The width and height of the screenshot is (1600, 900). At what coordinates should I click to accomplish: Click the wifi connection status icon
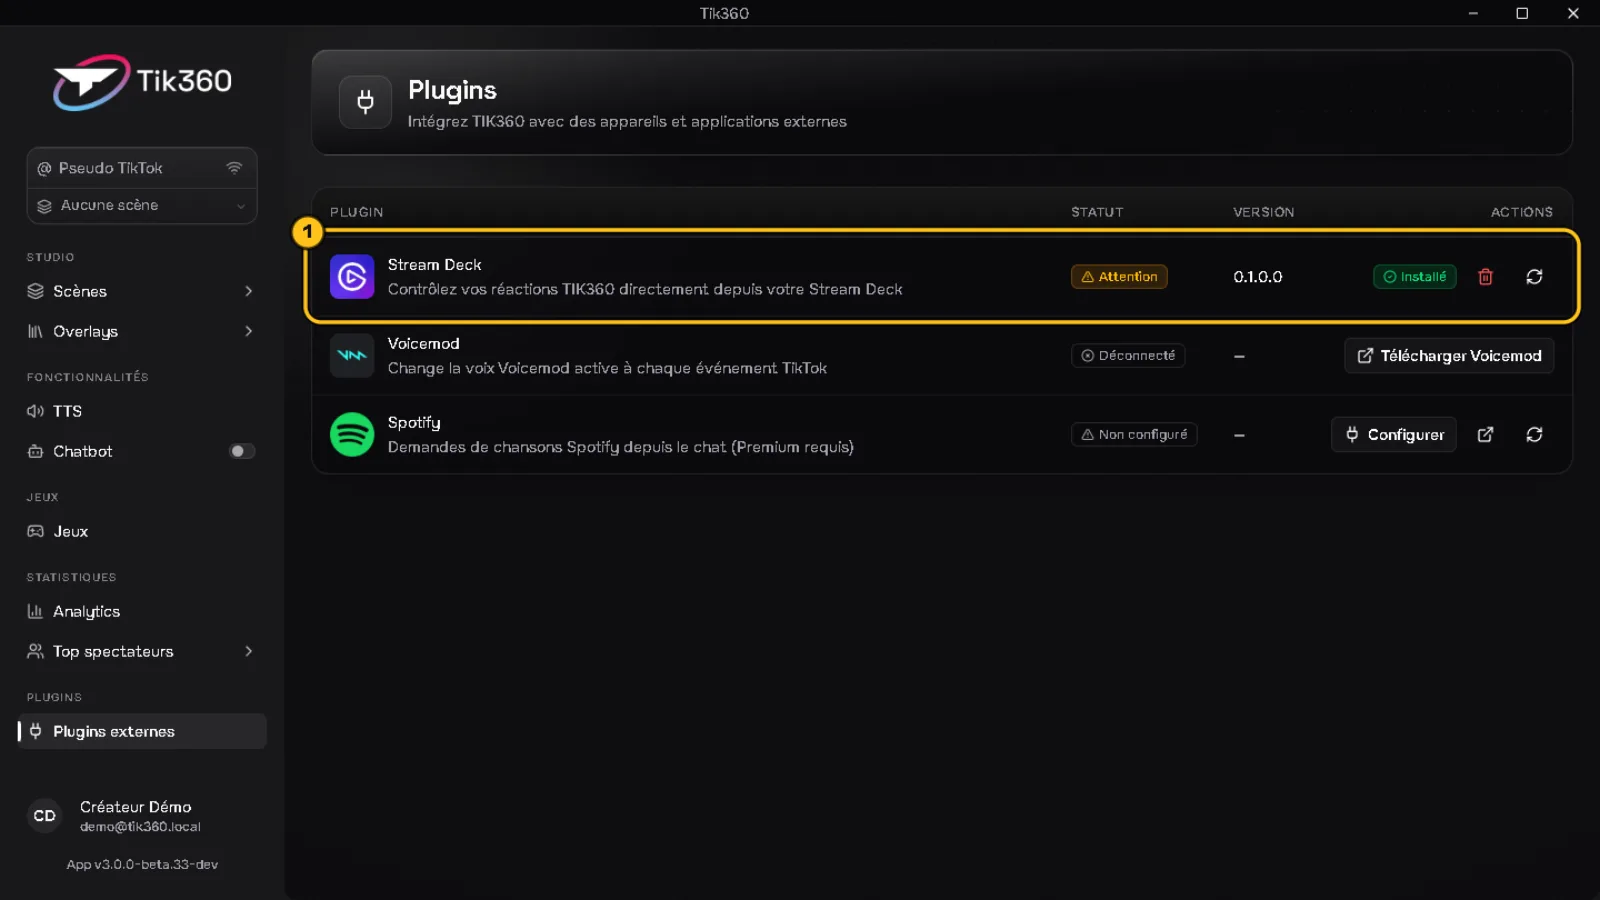tap(234, 168)
